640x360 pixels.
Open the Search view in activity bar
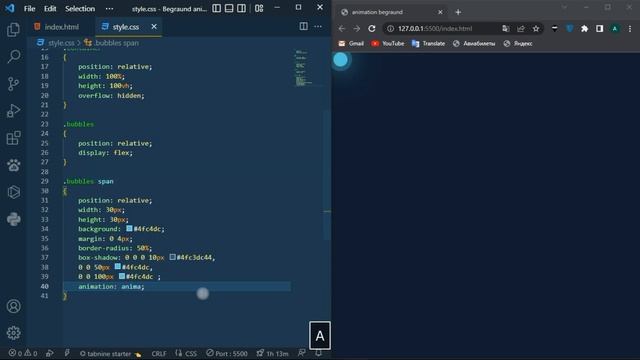[13, 56]
